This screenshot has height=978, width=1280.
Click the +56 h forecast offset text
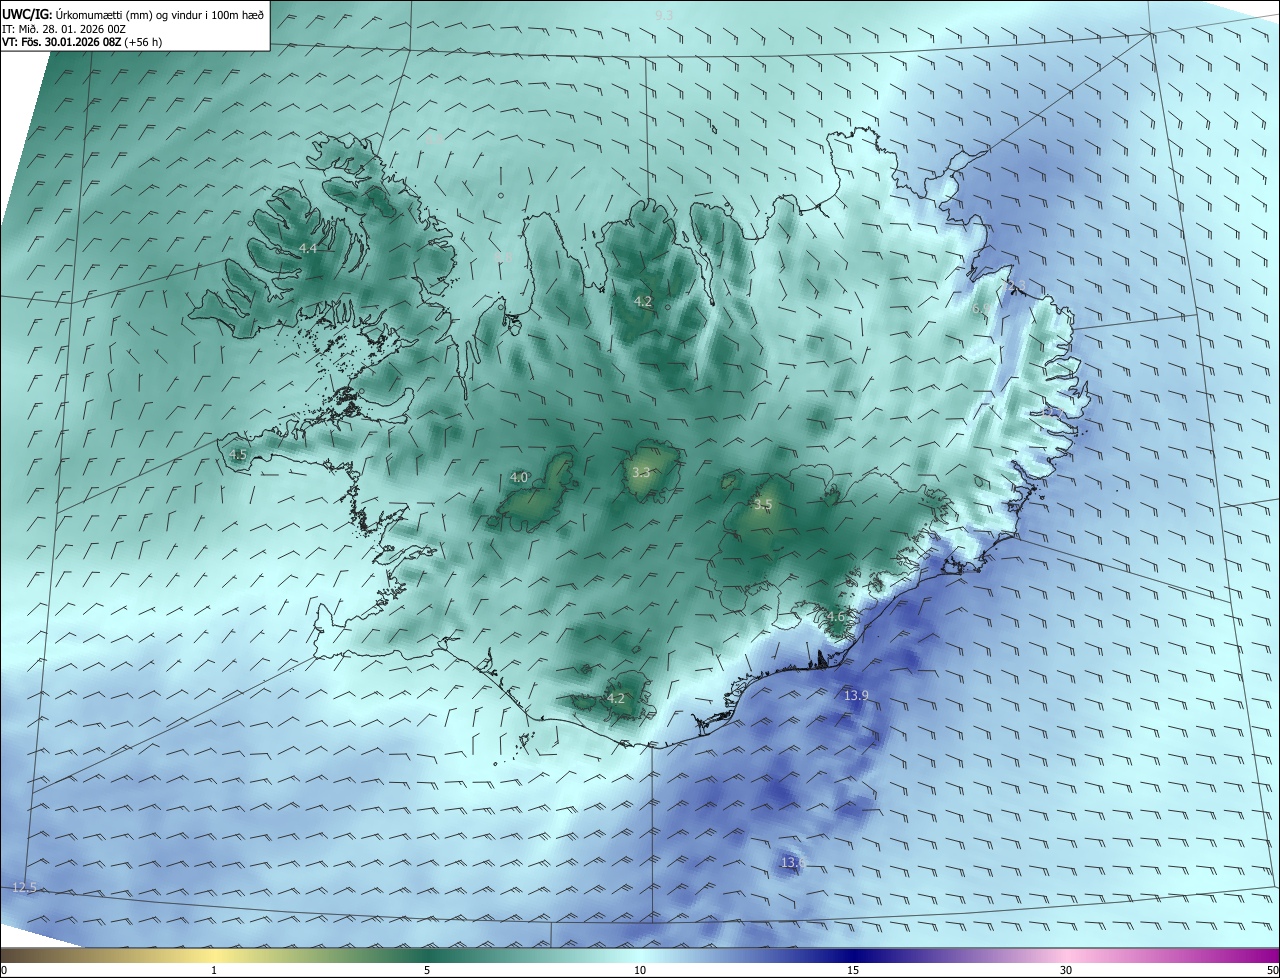click(x=144, y=42)
